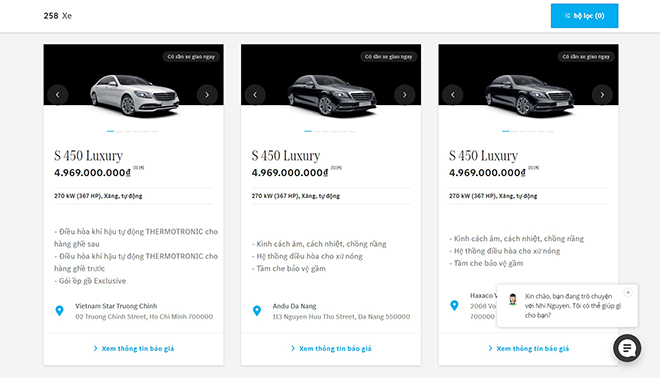Click location pin on the Haxaco dealer card
The height and width of the screenshot is (378, 660).
point(454,305)
